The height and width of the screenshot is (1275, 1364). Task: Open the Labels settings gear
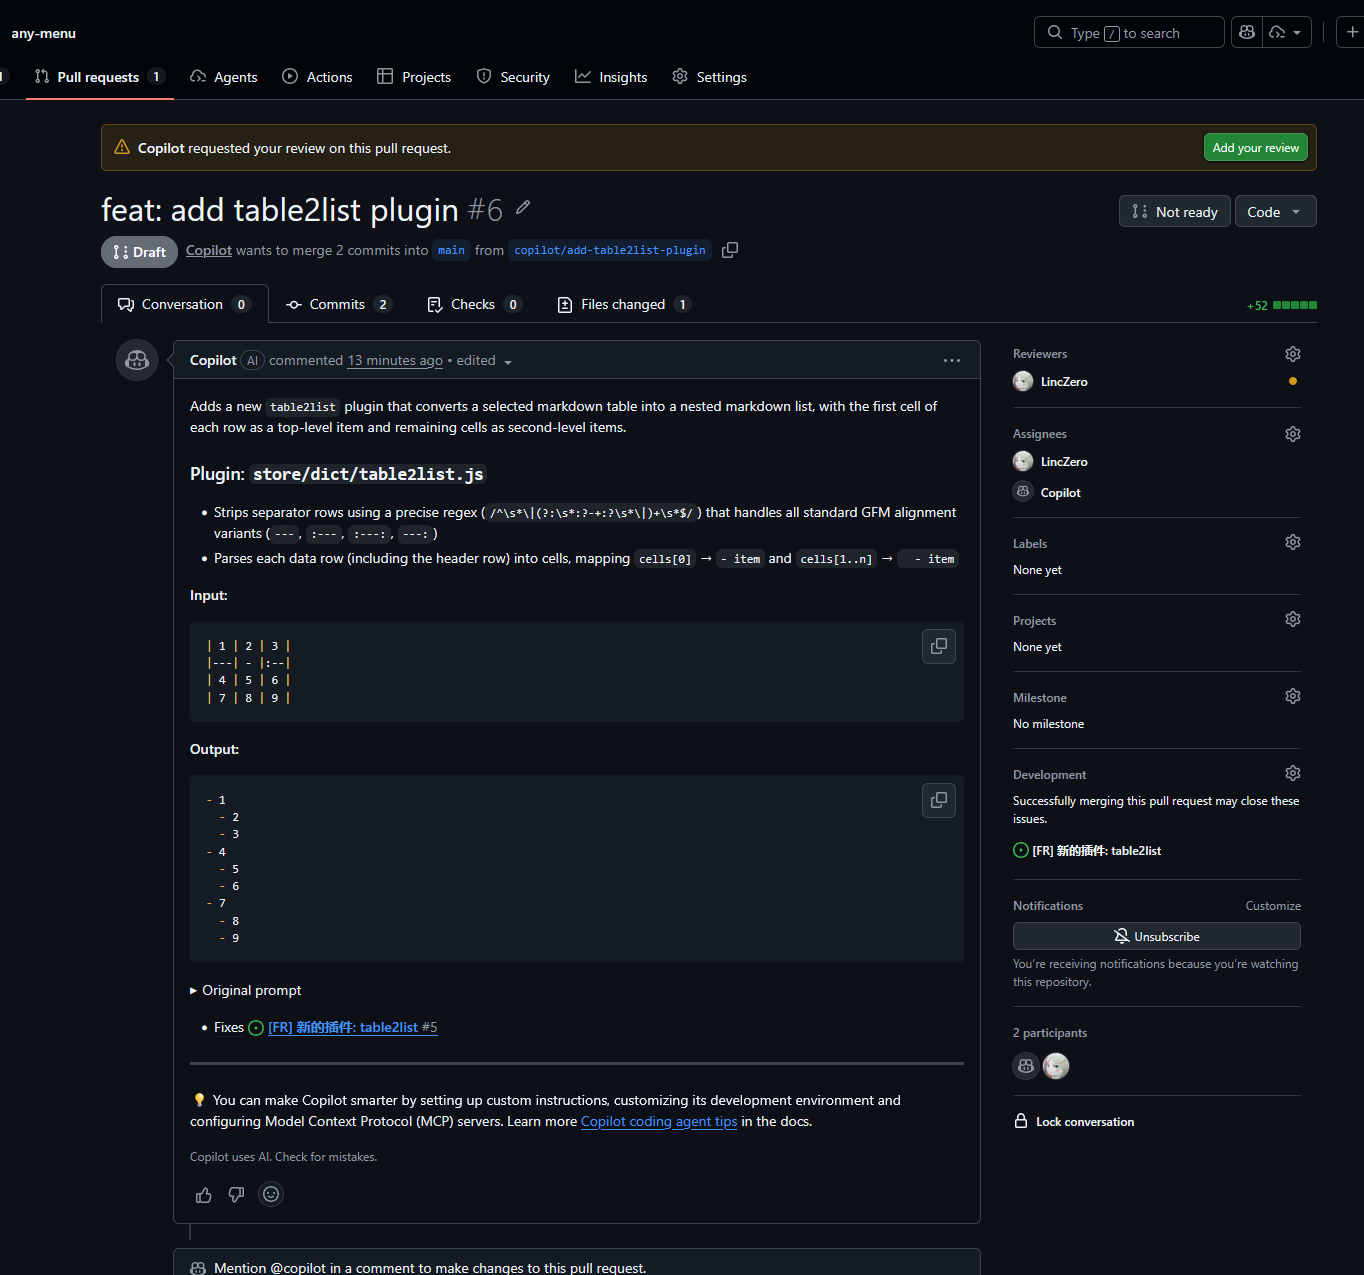(x=1293, y=542)
